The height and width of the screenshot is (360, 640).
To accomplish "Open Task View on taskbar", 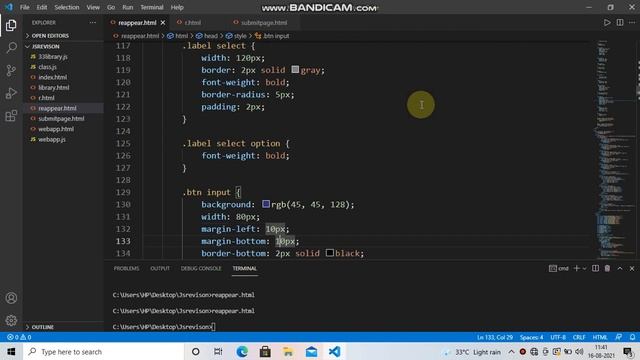I will tap(218, 351).
